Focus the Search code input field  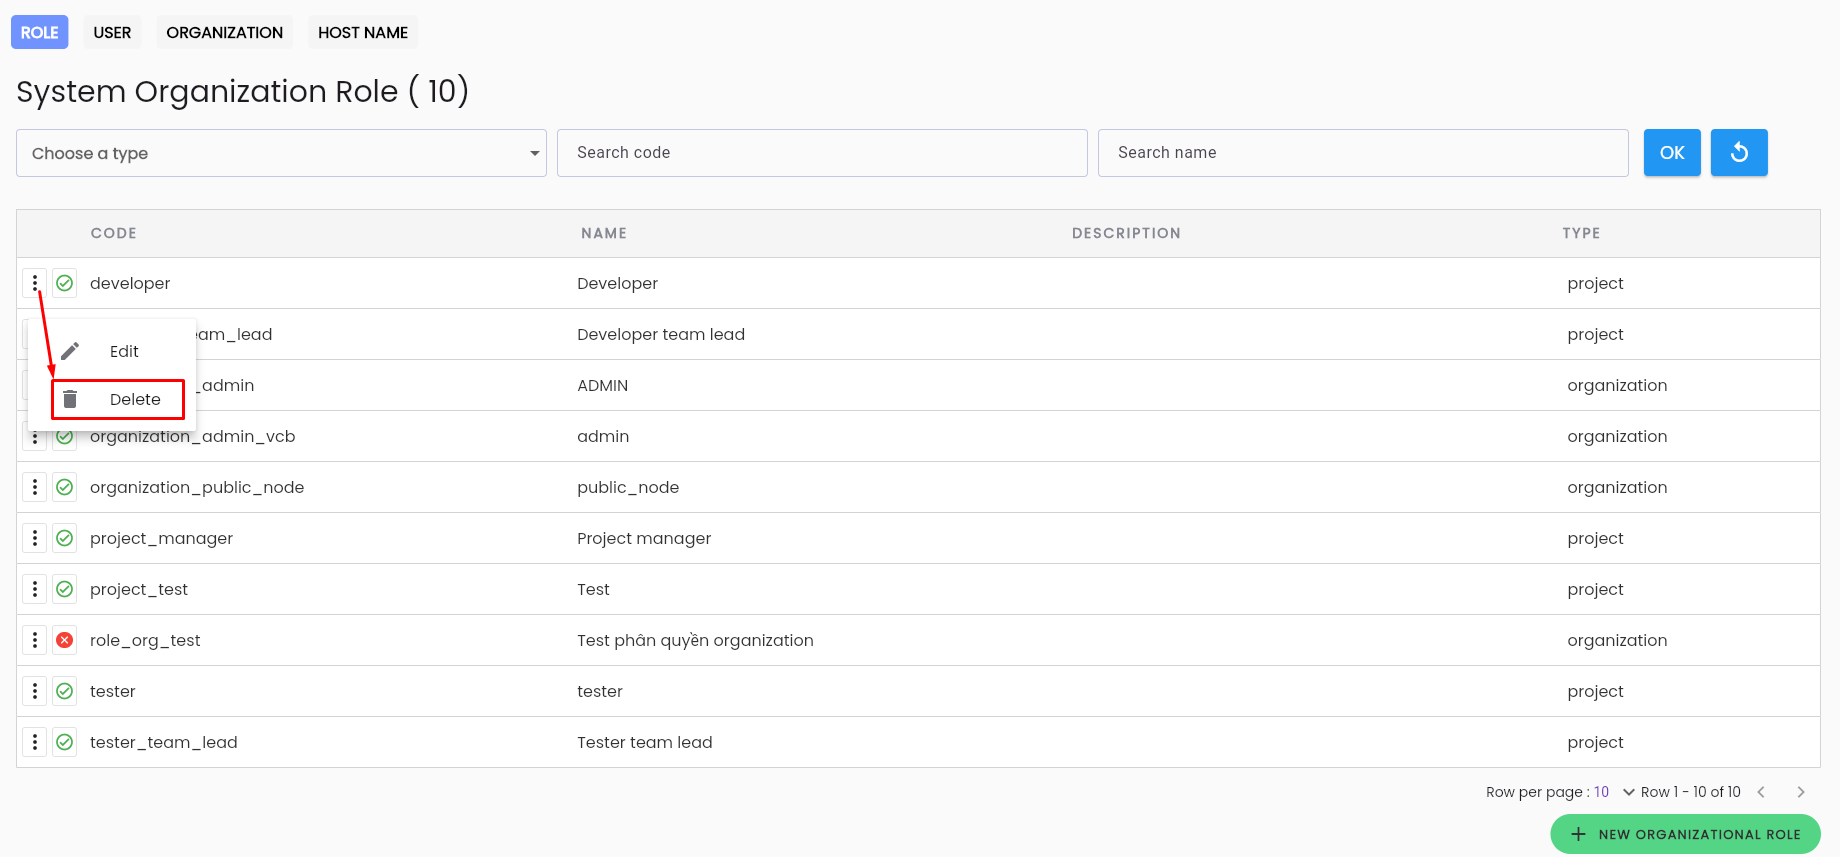pos(822,153)
